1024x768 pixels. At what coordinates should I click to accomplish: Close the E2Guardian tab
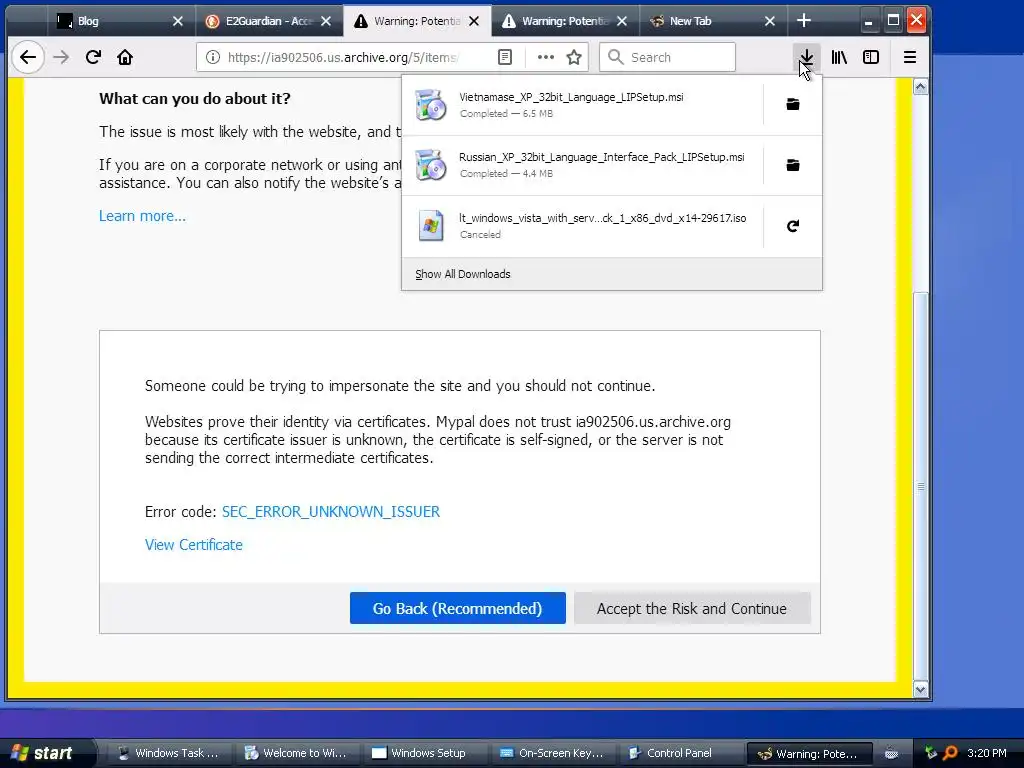point(326,22)
